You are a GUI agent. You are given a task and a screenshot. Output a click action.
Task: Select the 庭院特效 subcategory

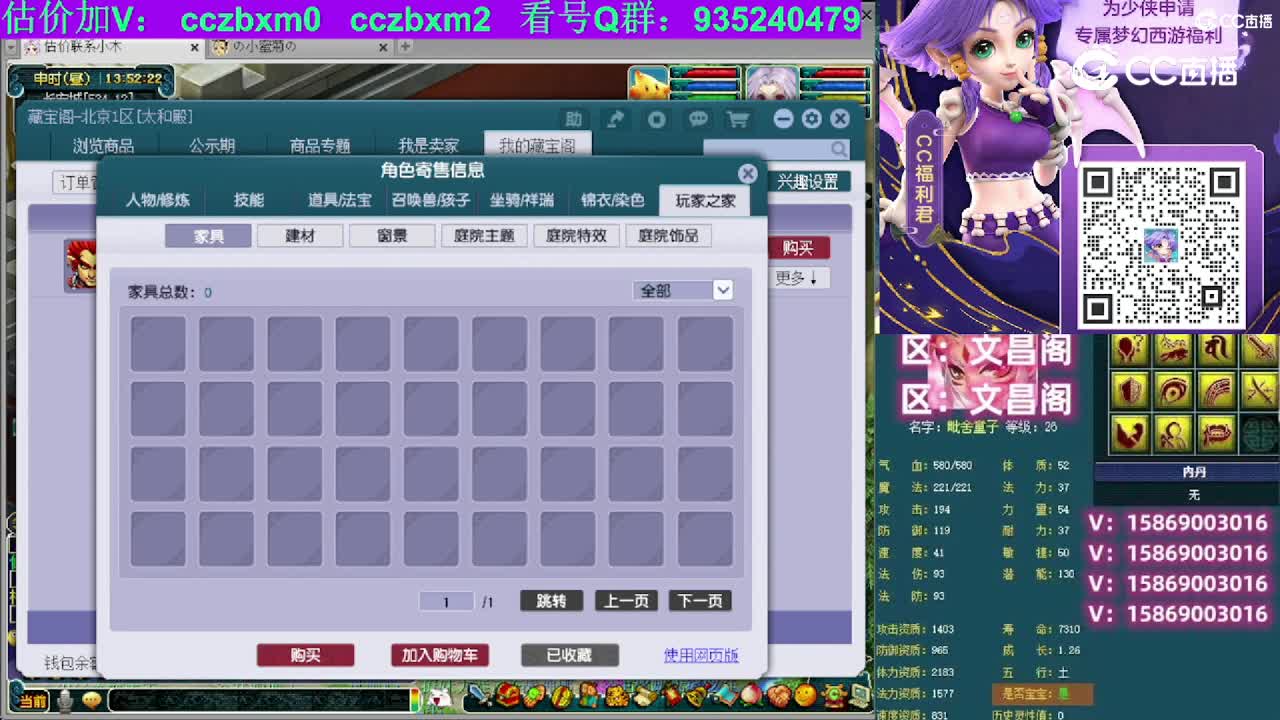(576, 236)
